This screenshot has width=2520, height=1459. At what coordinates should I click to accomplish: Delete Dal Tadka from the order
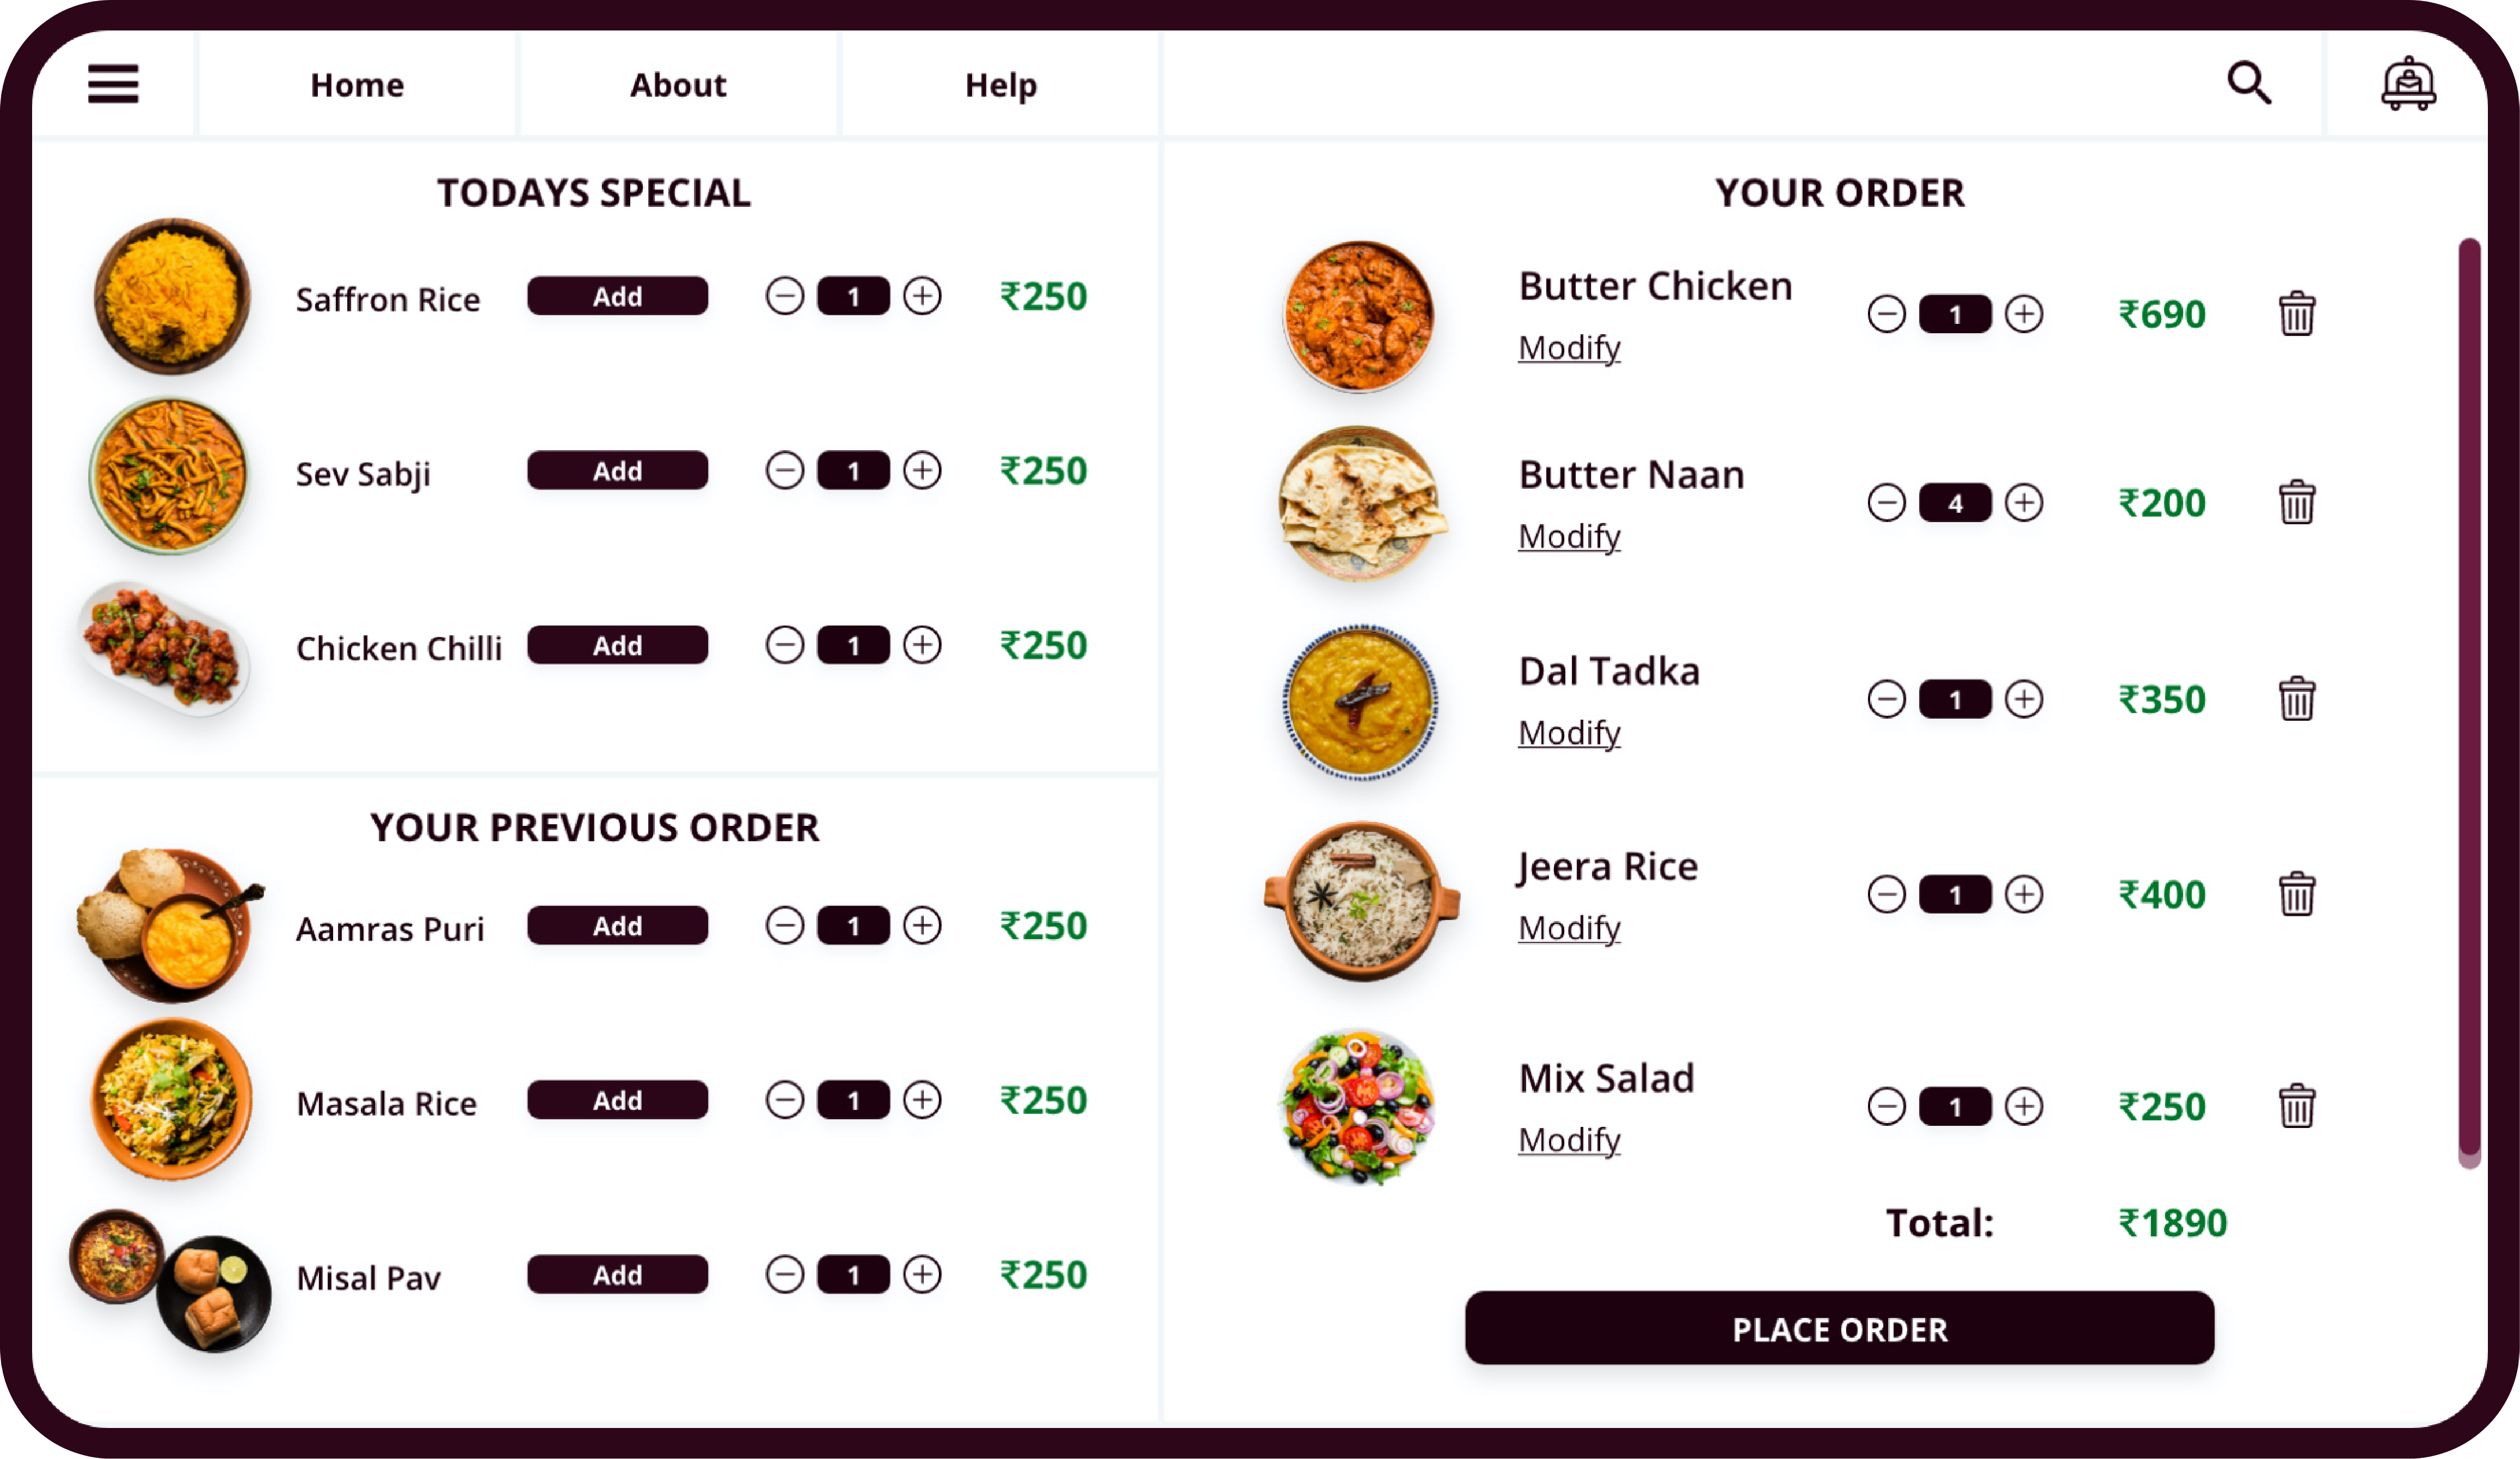2297,699
